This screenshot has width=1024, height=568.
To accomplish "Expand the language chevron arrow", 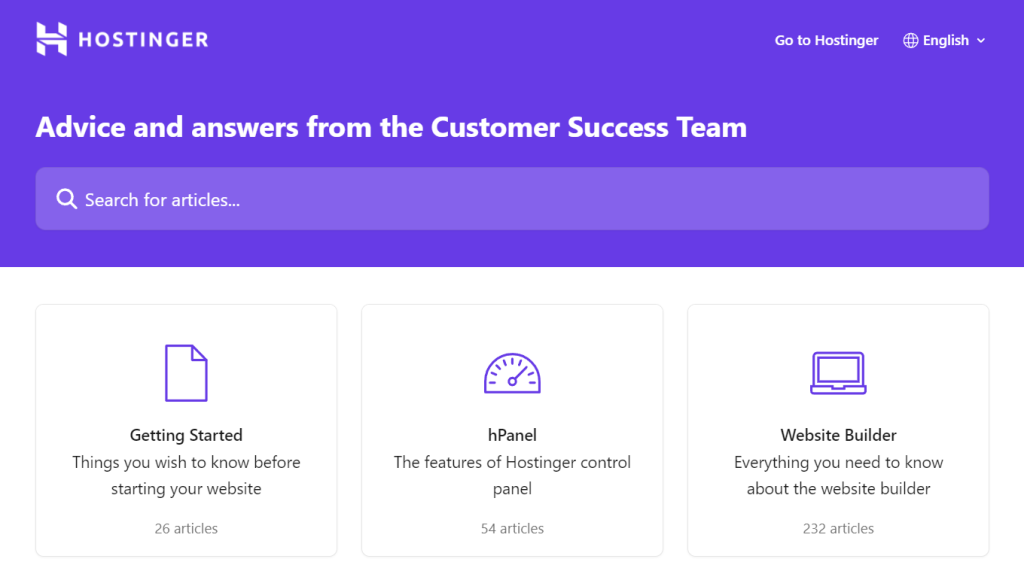I will pyautogui.click(x=981, y=41).
